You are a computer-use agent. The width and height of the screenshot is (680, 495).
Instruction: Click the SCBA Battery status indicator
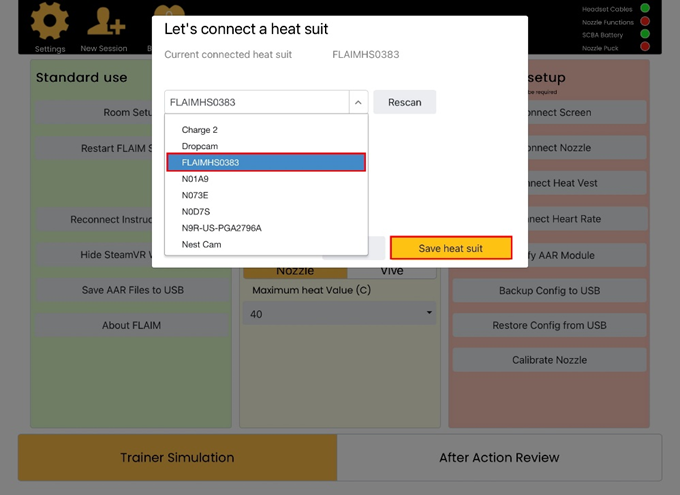[645, 34]
